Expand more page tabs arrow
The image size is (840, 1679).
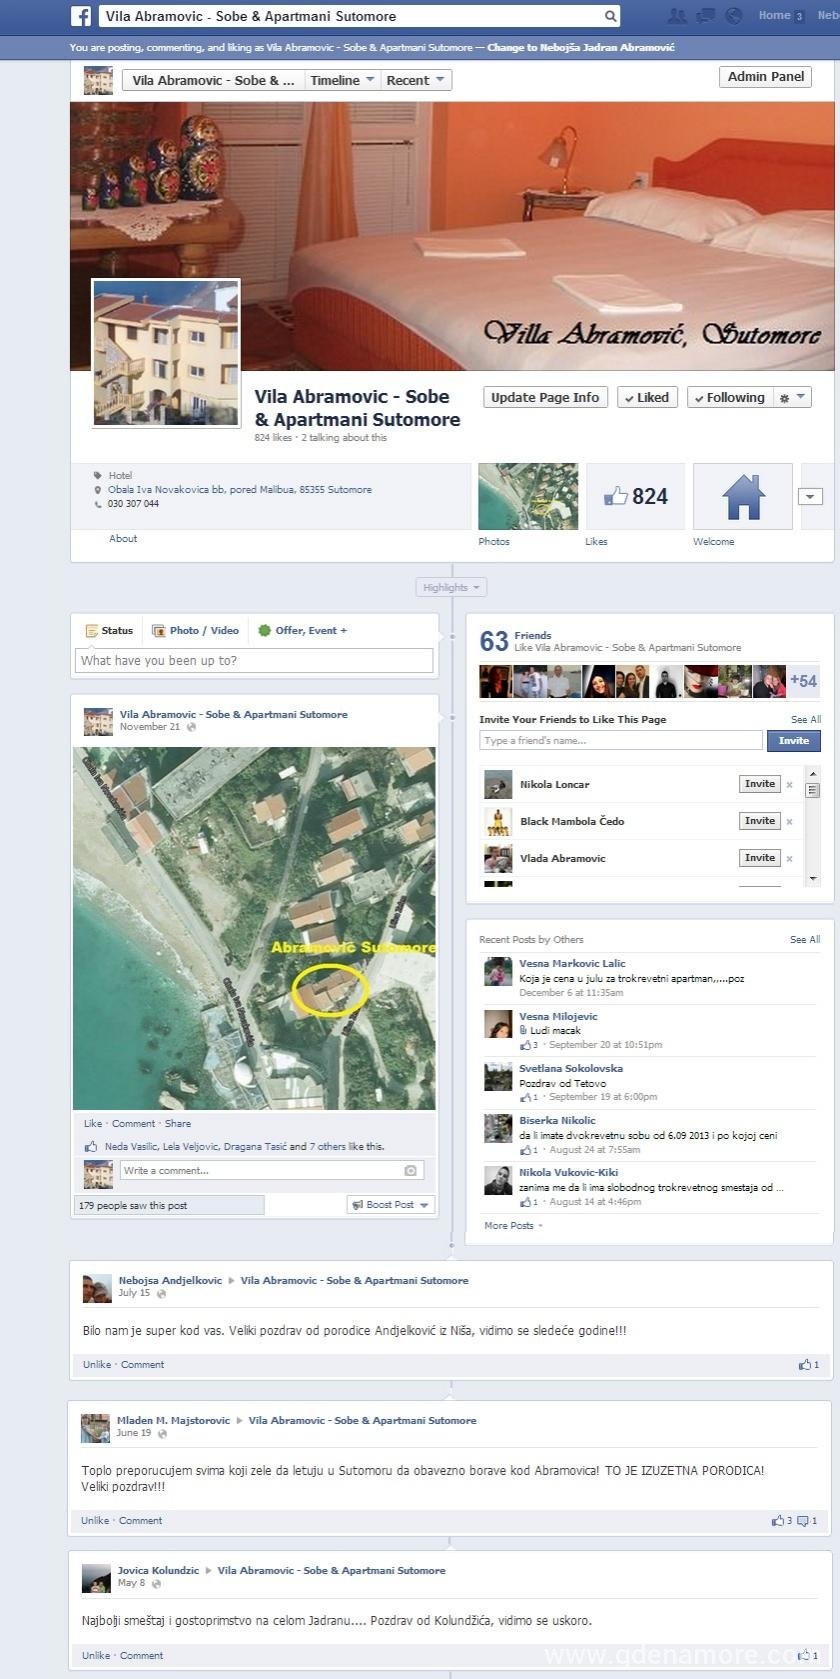[x=810, y=497]
